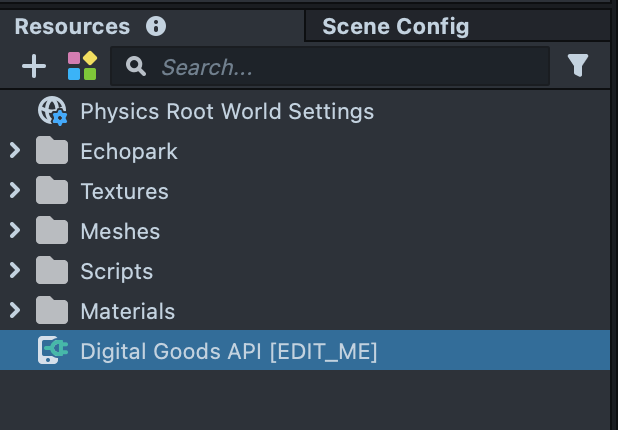
Task: Click the Materials folder icon
Action: (52, 311)
